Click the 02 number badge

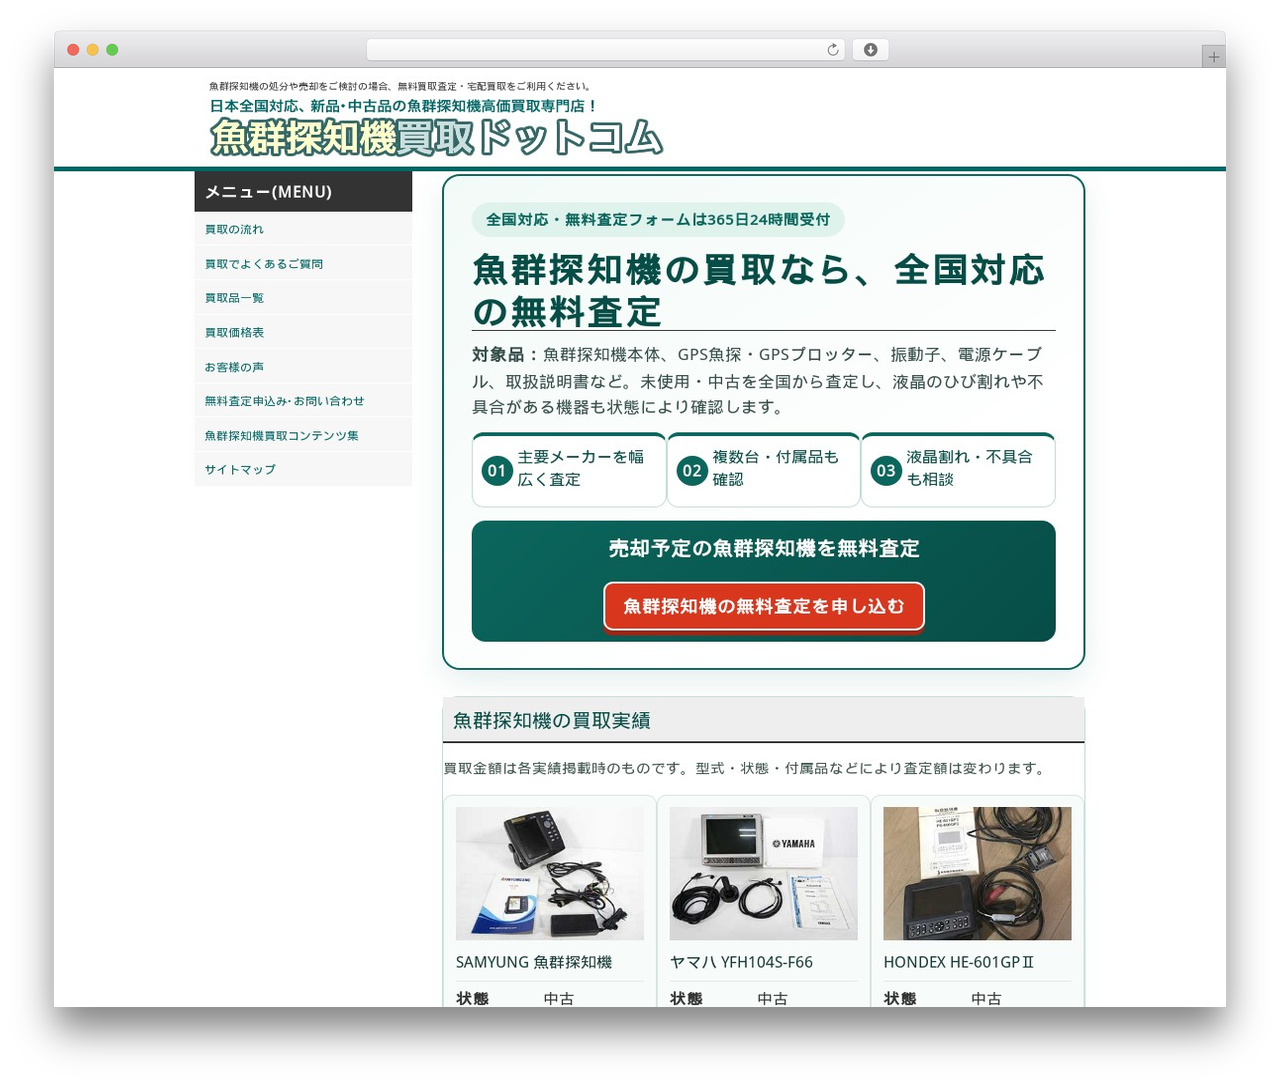(x=692, y=470)
